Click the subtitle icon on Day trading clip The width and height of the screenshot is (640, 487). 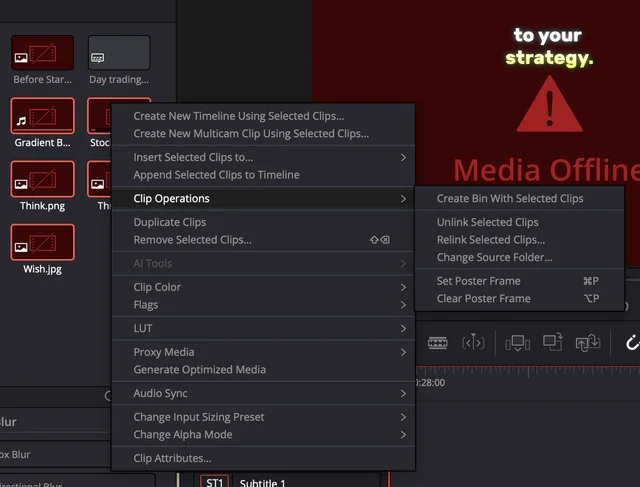tap(97, 58)
